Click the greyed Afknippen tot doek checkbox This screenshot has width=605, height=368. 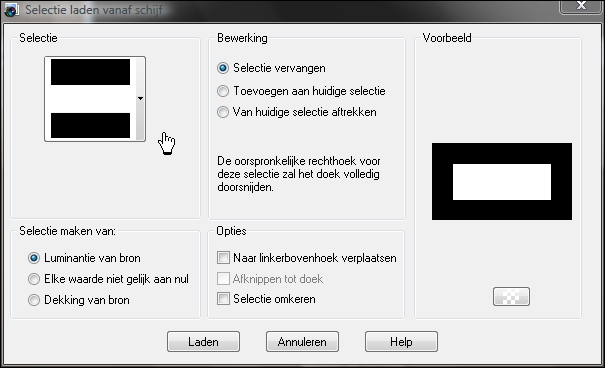[x=223, y=278]
